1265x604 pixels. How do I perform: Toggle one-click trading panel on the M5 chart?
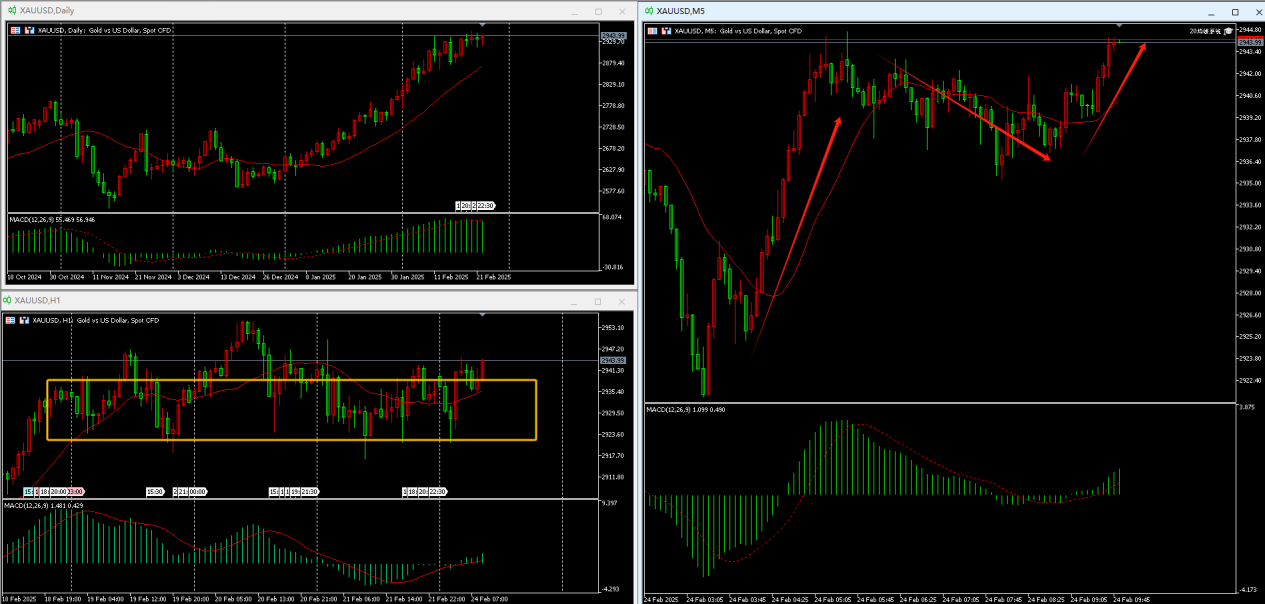653,31
